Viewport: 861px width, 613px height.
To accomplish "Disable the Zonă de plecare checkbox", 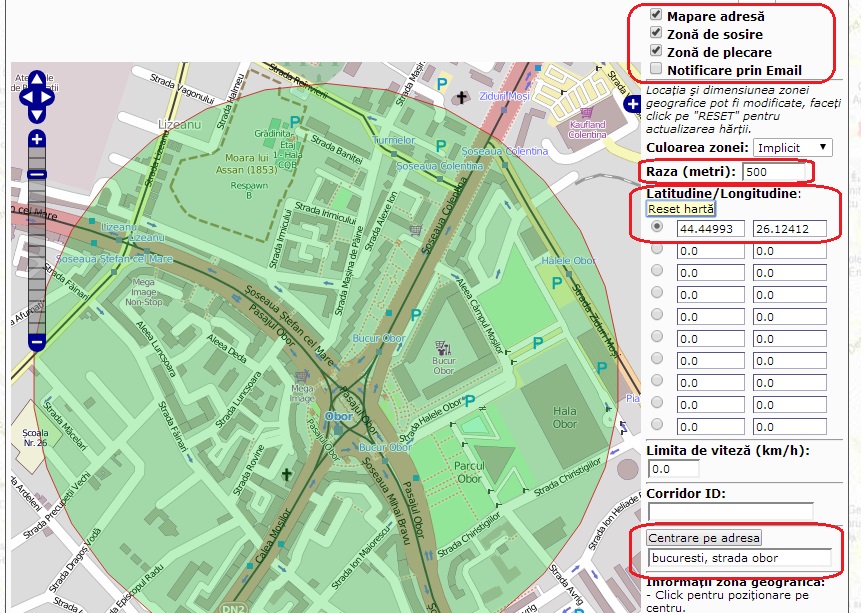I will click(x=656, y=51).
